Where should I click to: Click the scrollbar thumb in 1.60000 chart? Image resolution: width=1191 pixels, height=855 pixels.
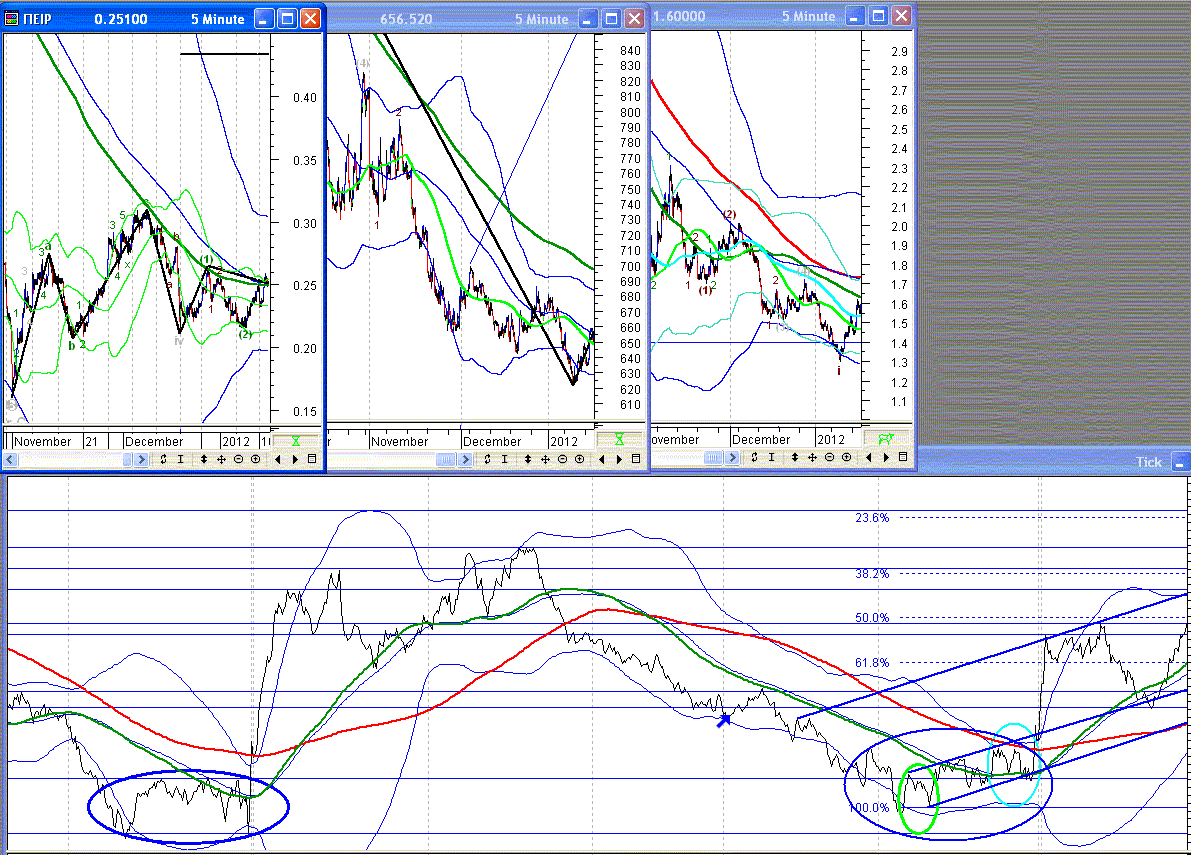point(713,457)
